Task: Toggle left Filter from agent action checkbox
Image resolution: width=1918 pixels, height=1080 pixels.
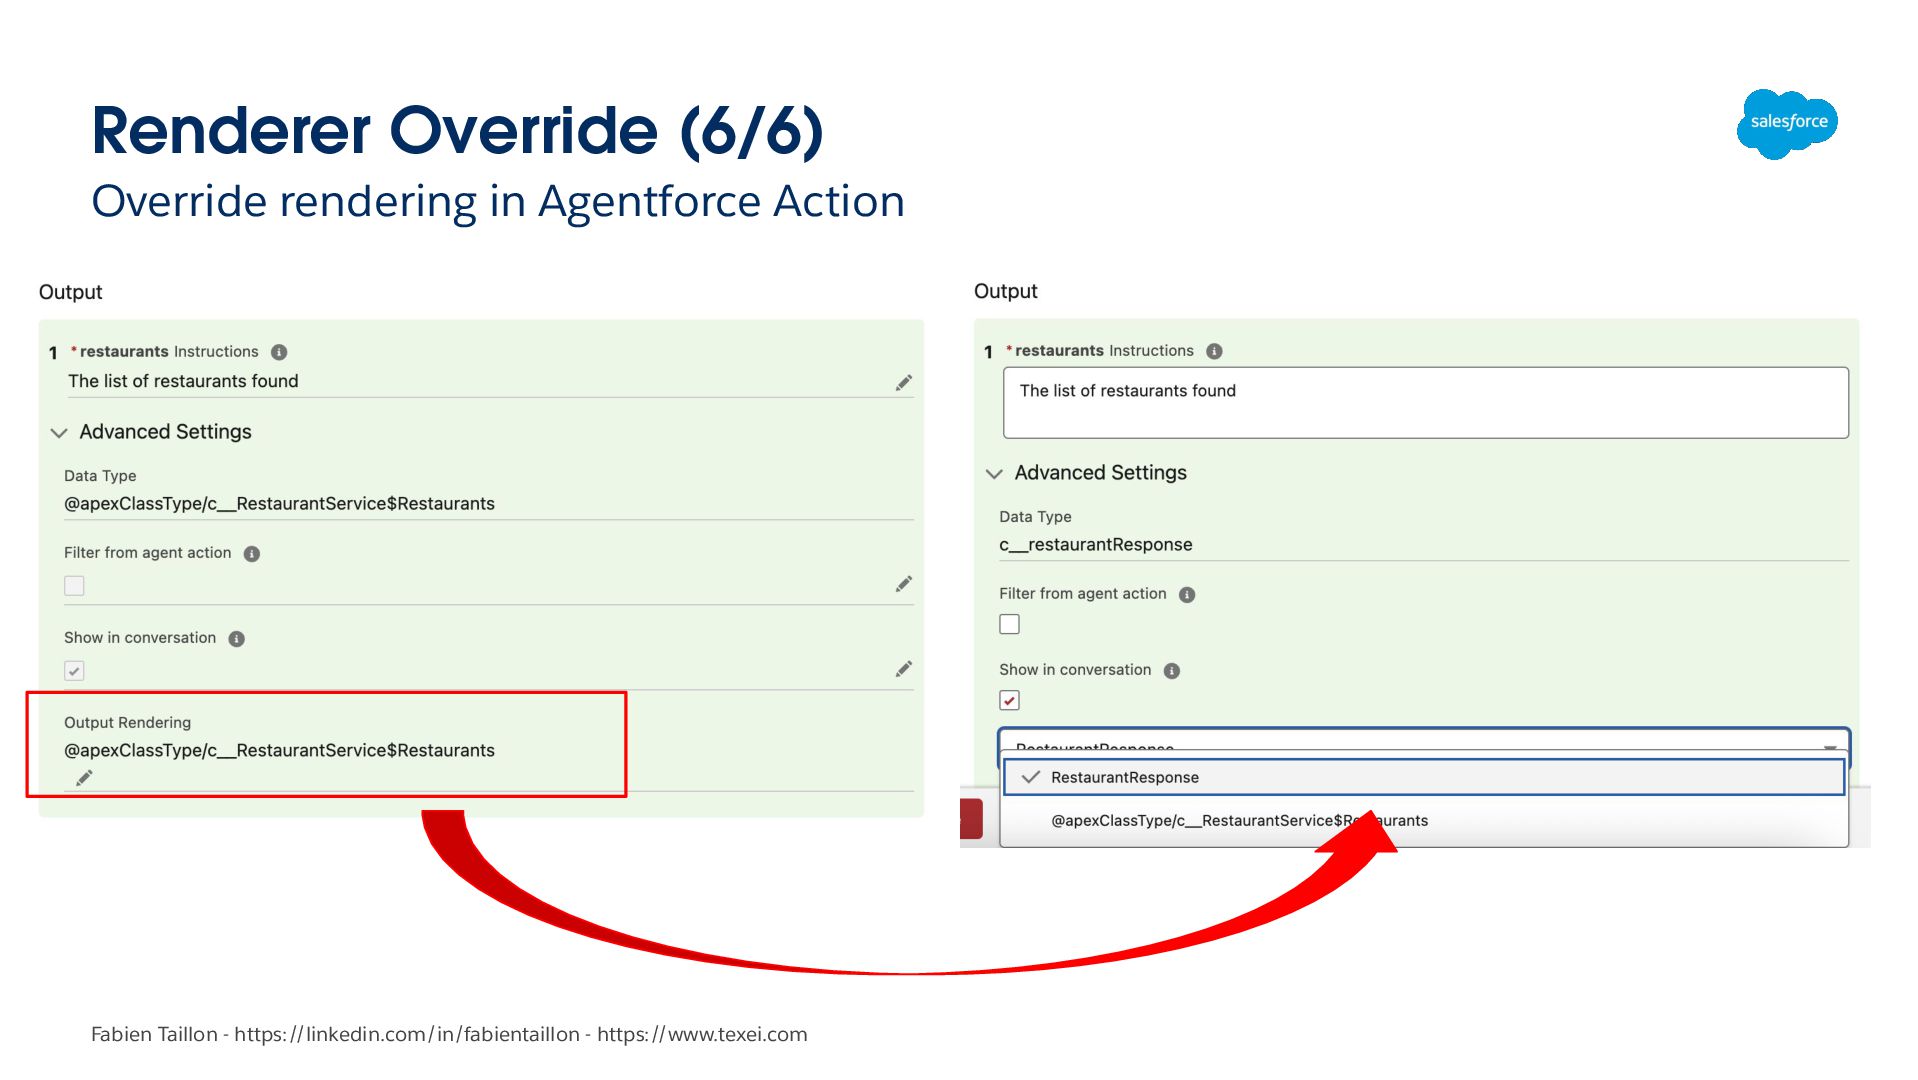Action: tap(74, 586)
